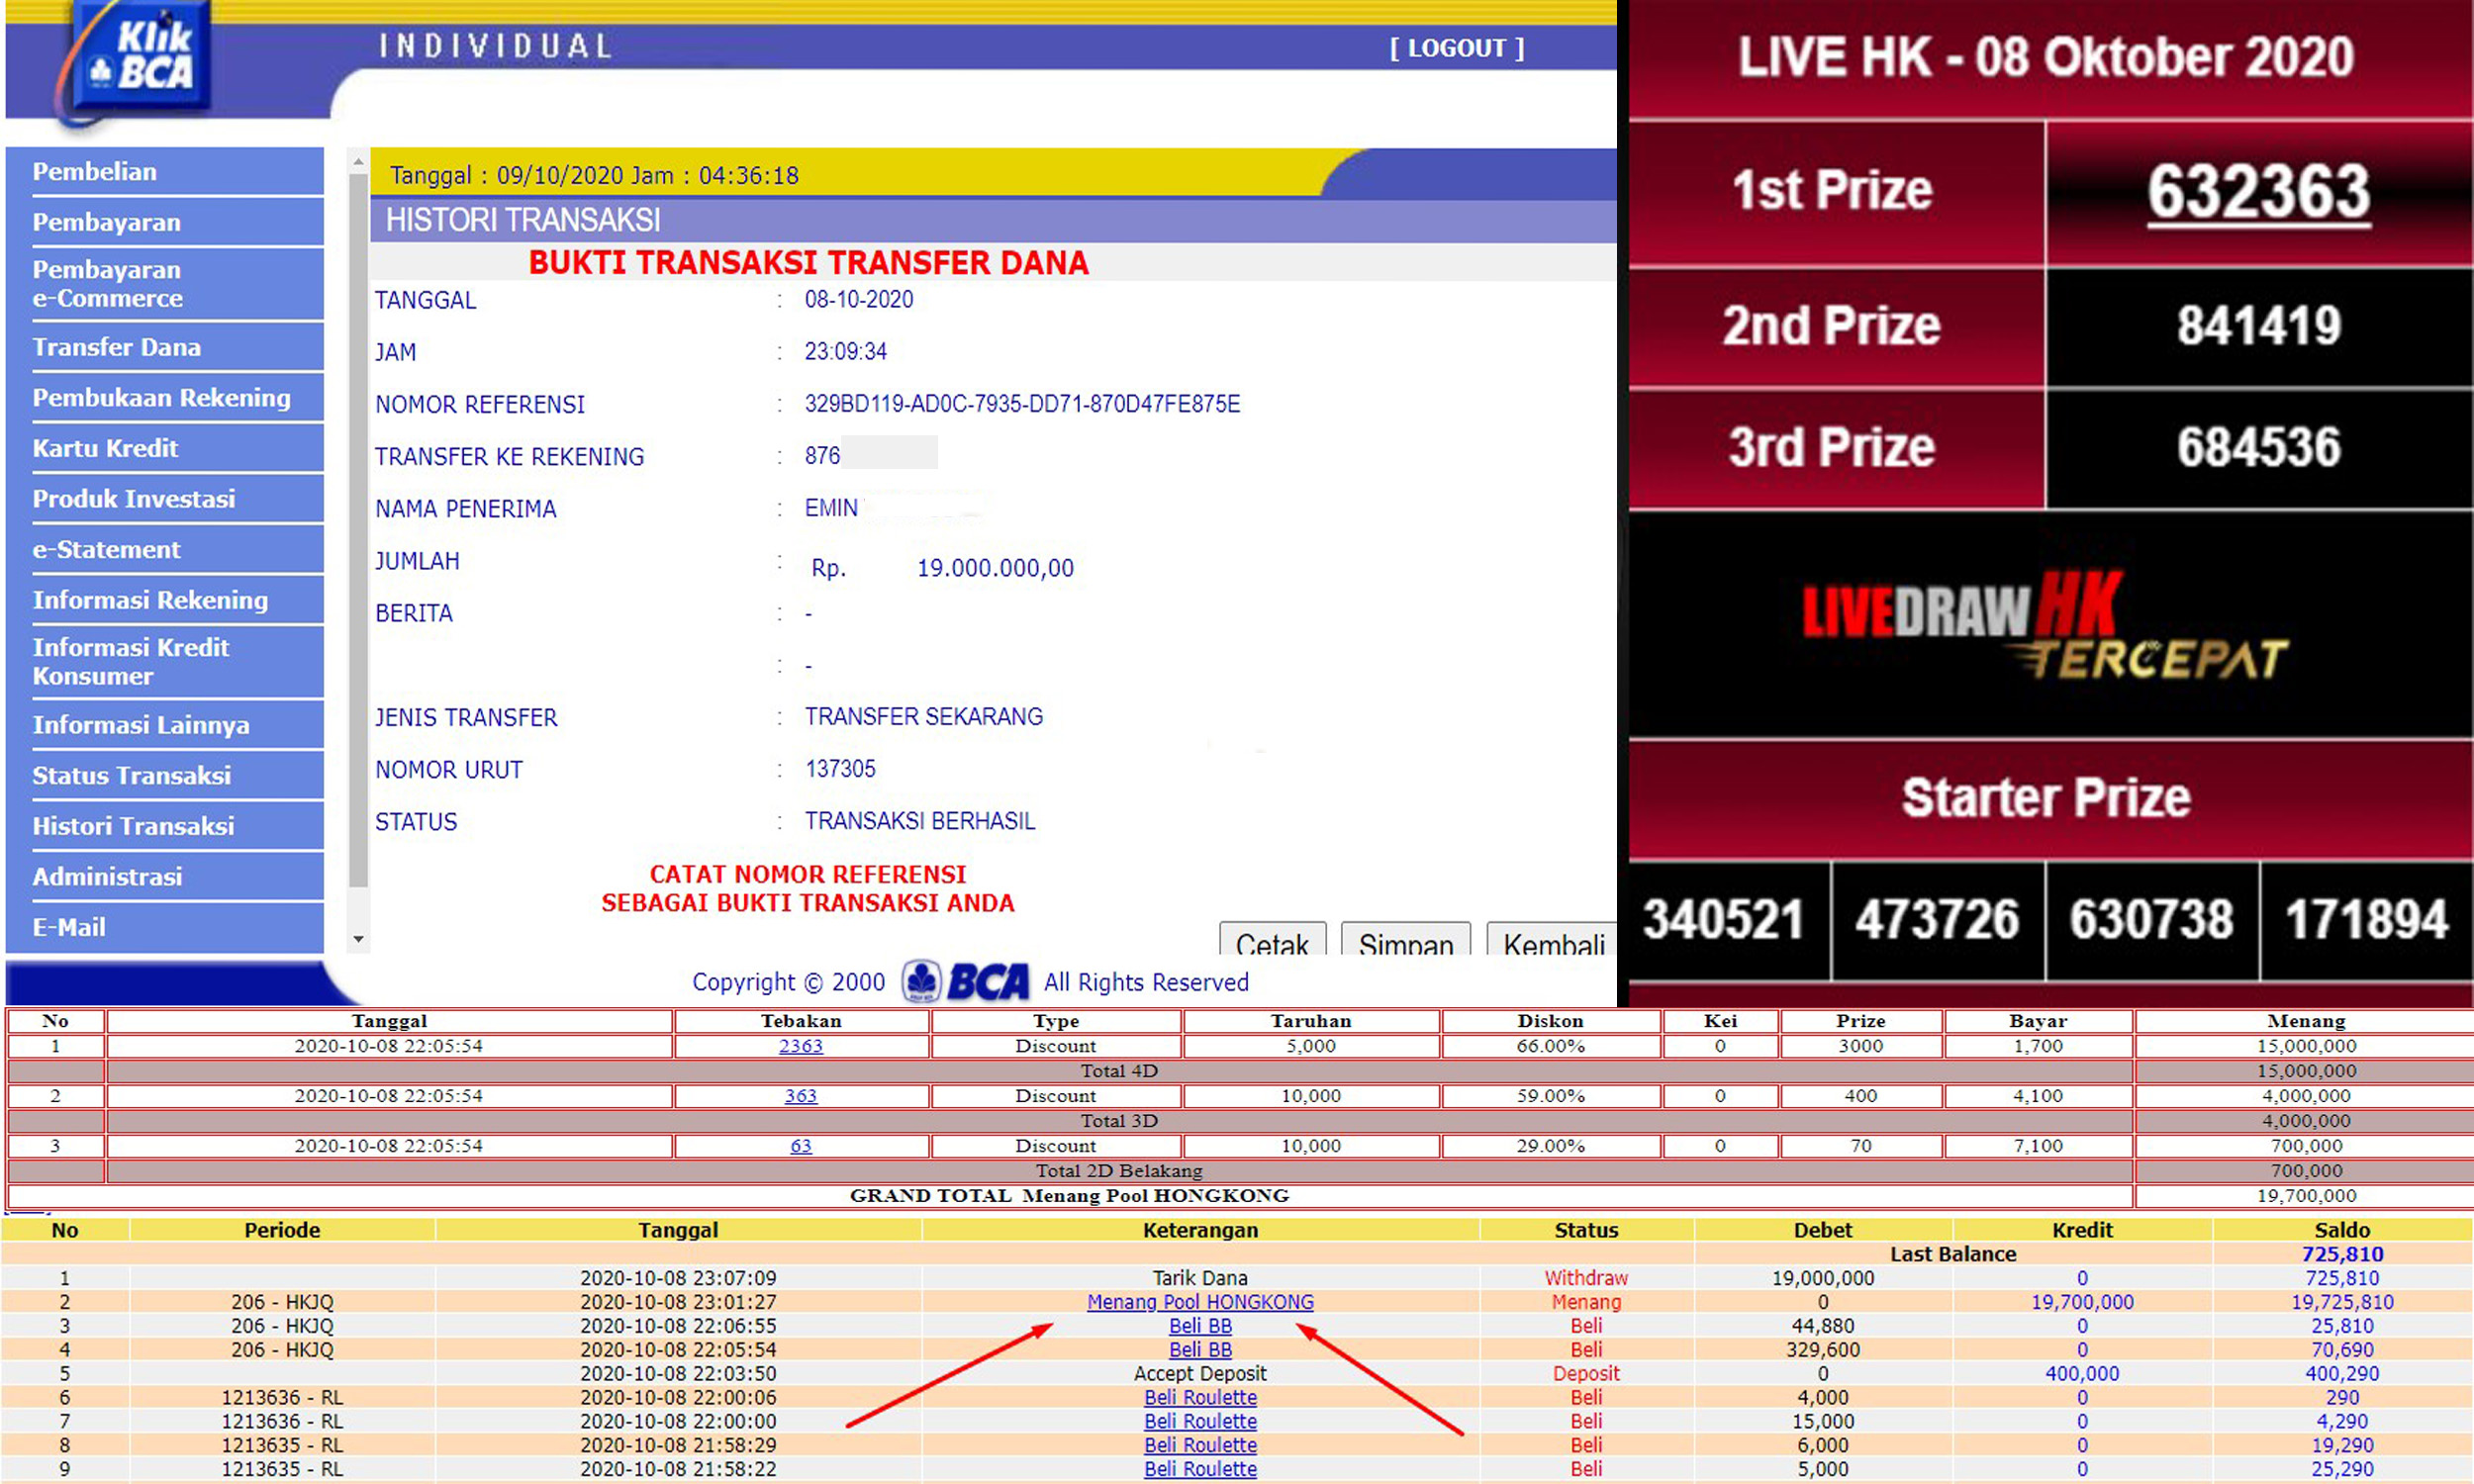The width and height of the screenshot is (2474, 1484).
Task: Open Kartu Kredit menu
Action: [165, 448]
